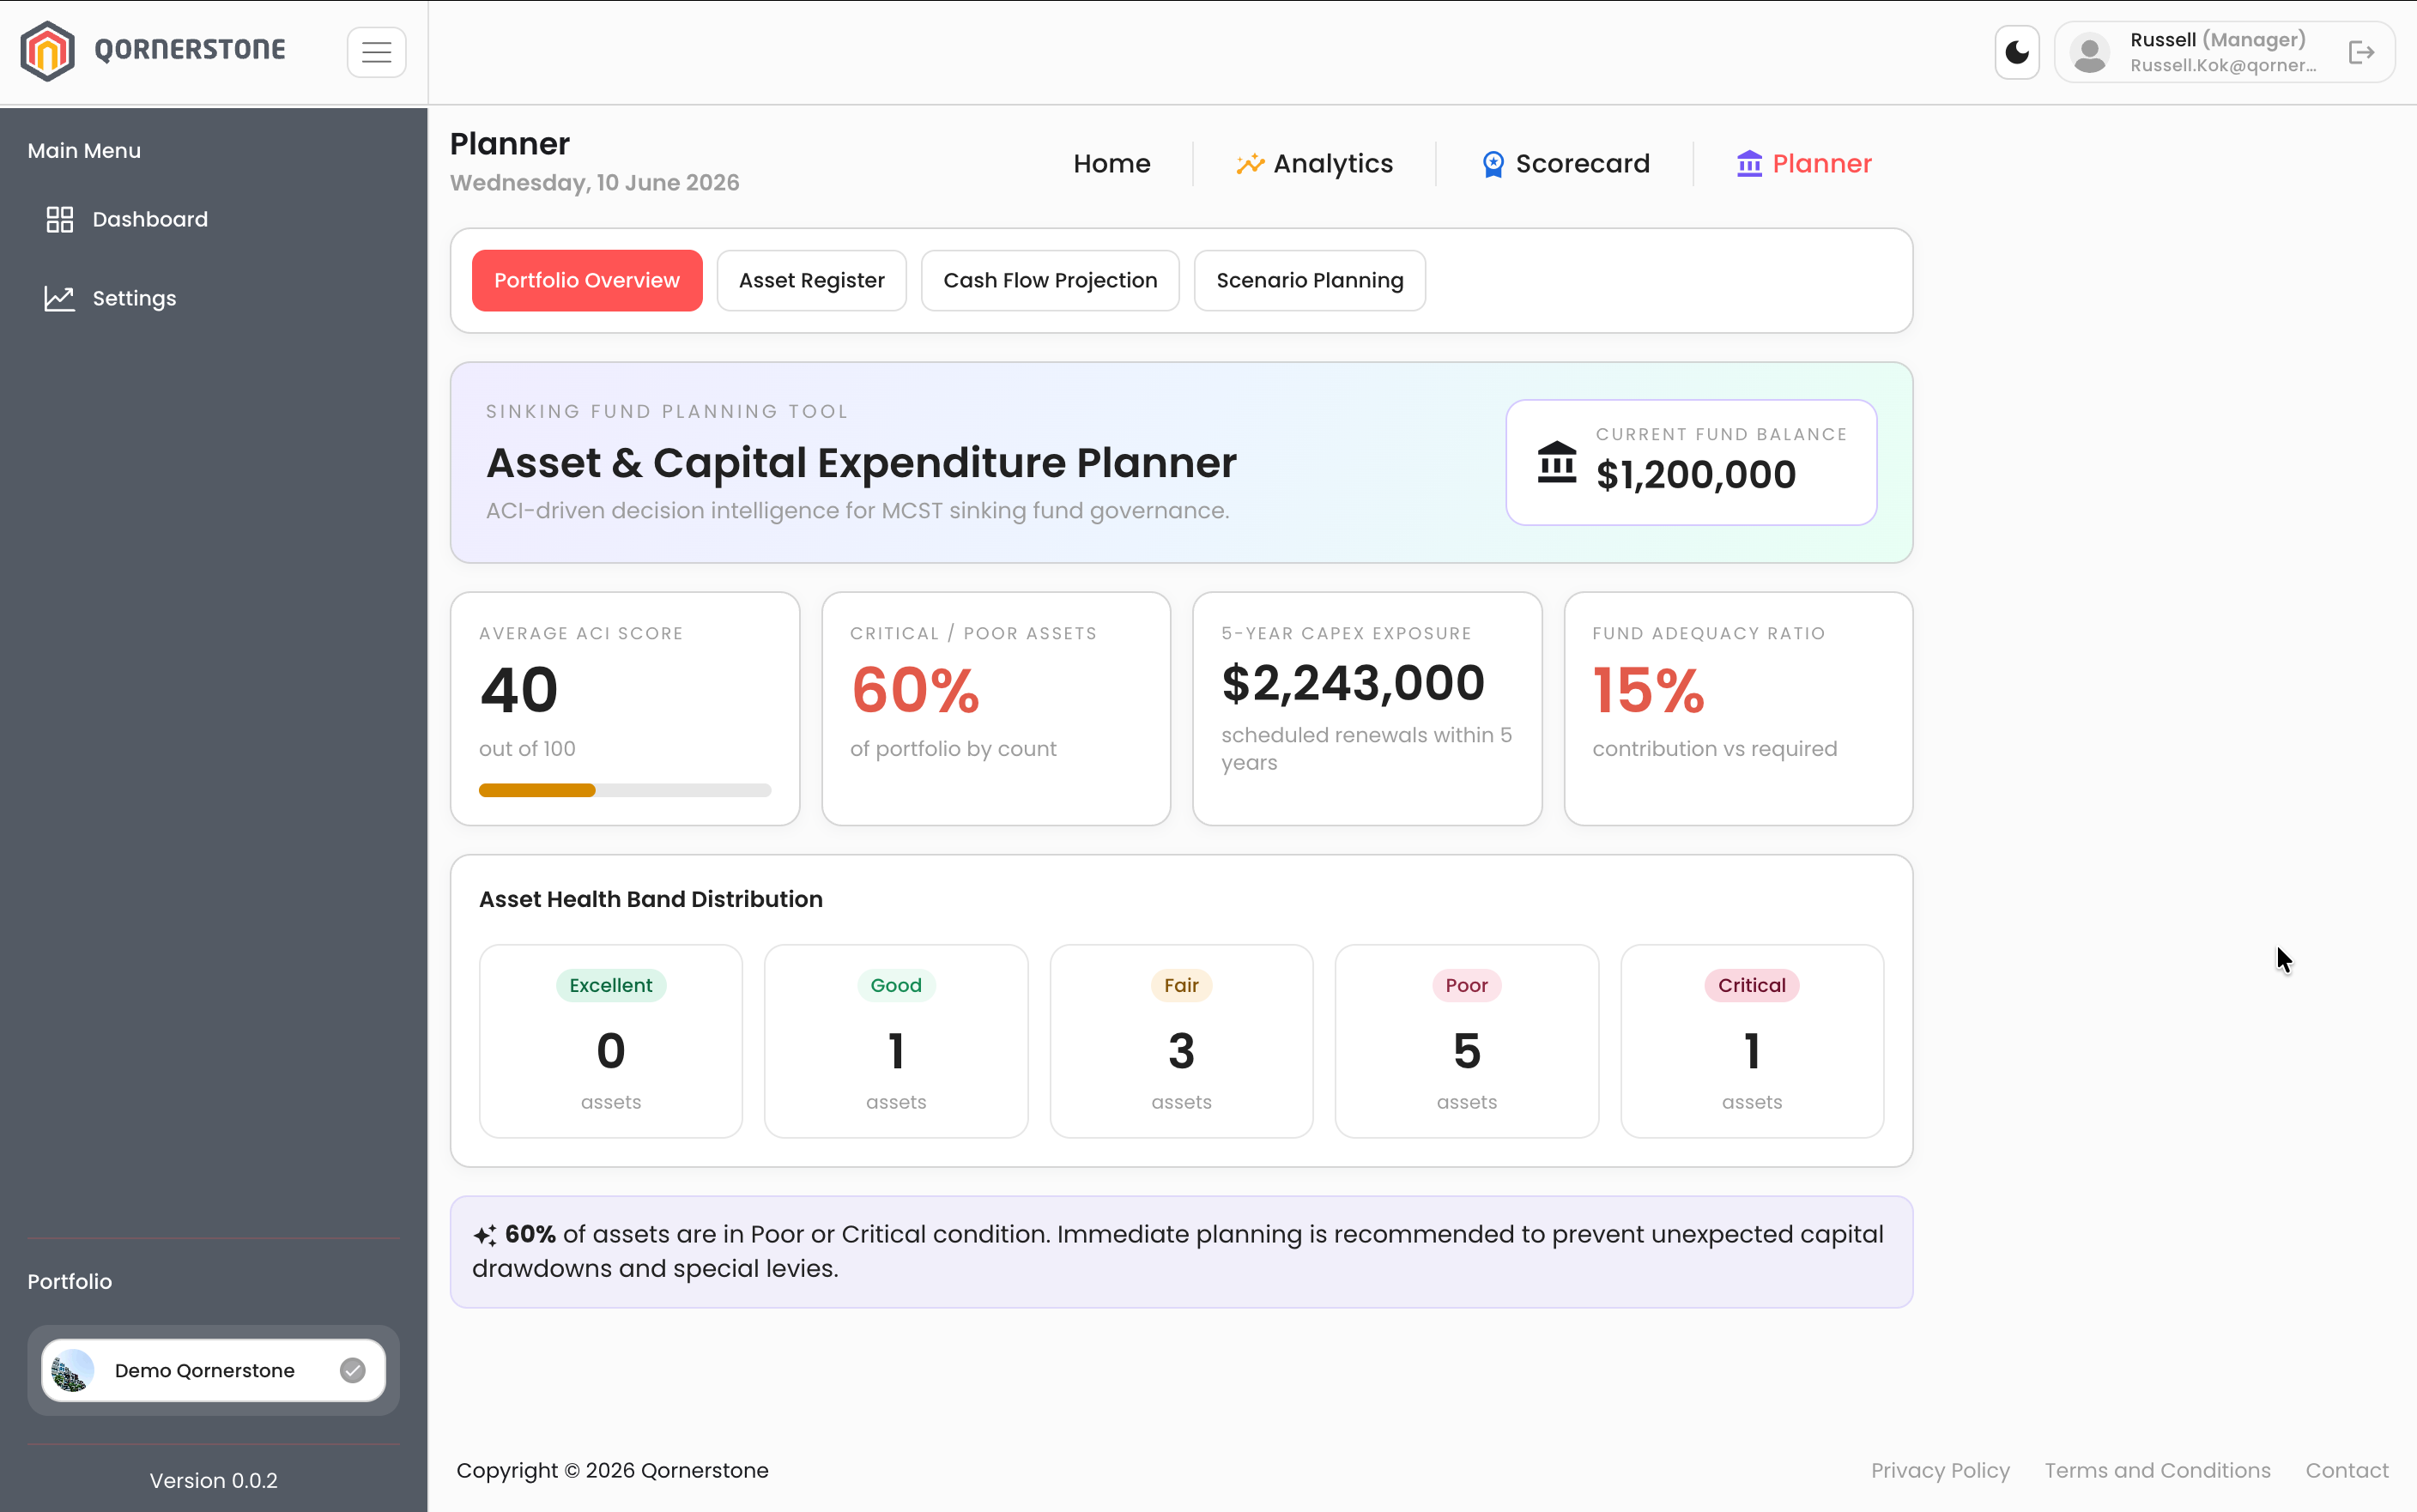The height and width of the screenshot is (1512, 2417).
Task: Click the Demo Qornerstone portfolio thumbnail
Action: (72, 1370)
